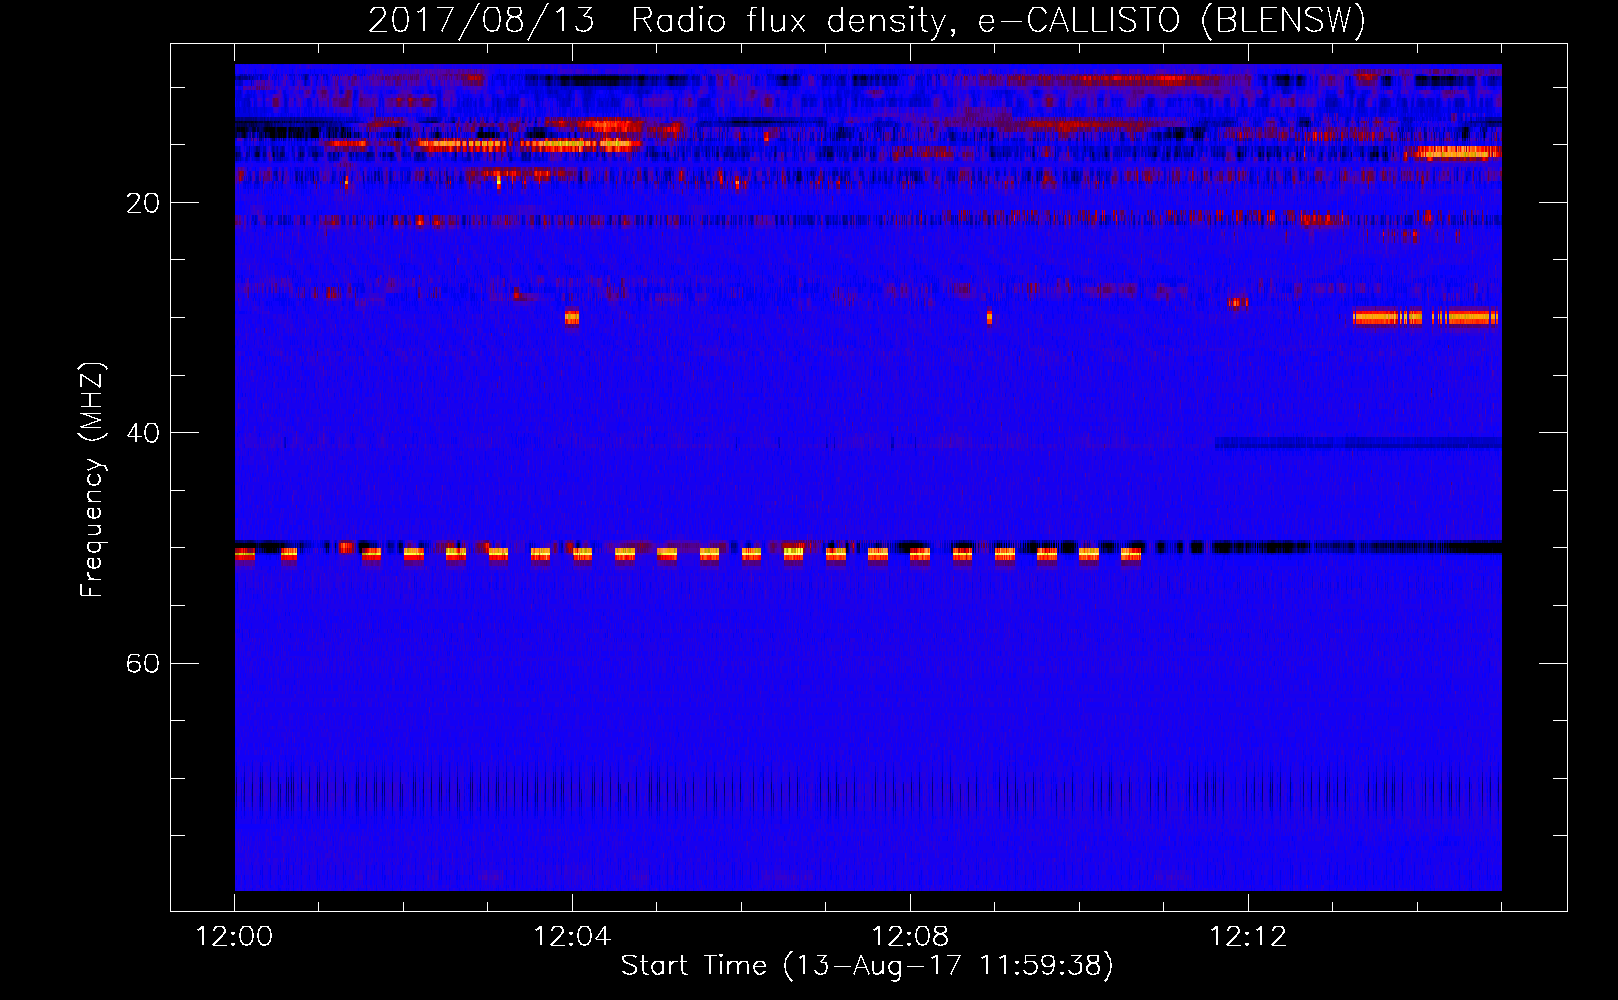Click the bright 30 MHz burst near 12:04
Image resolution: width=1618 pixels, height=1000 pixels.
tap(572, 318)
